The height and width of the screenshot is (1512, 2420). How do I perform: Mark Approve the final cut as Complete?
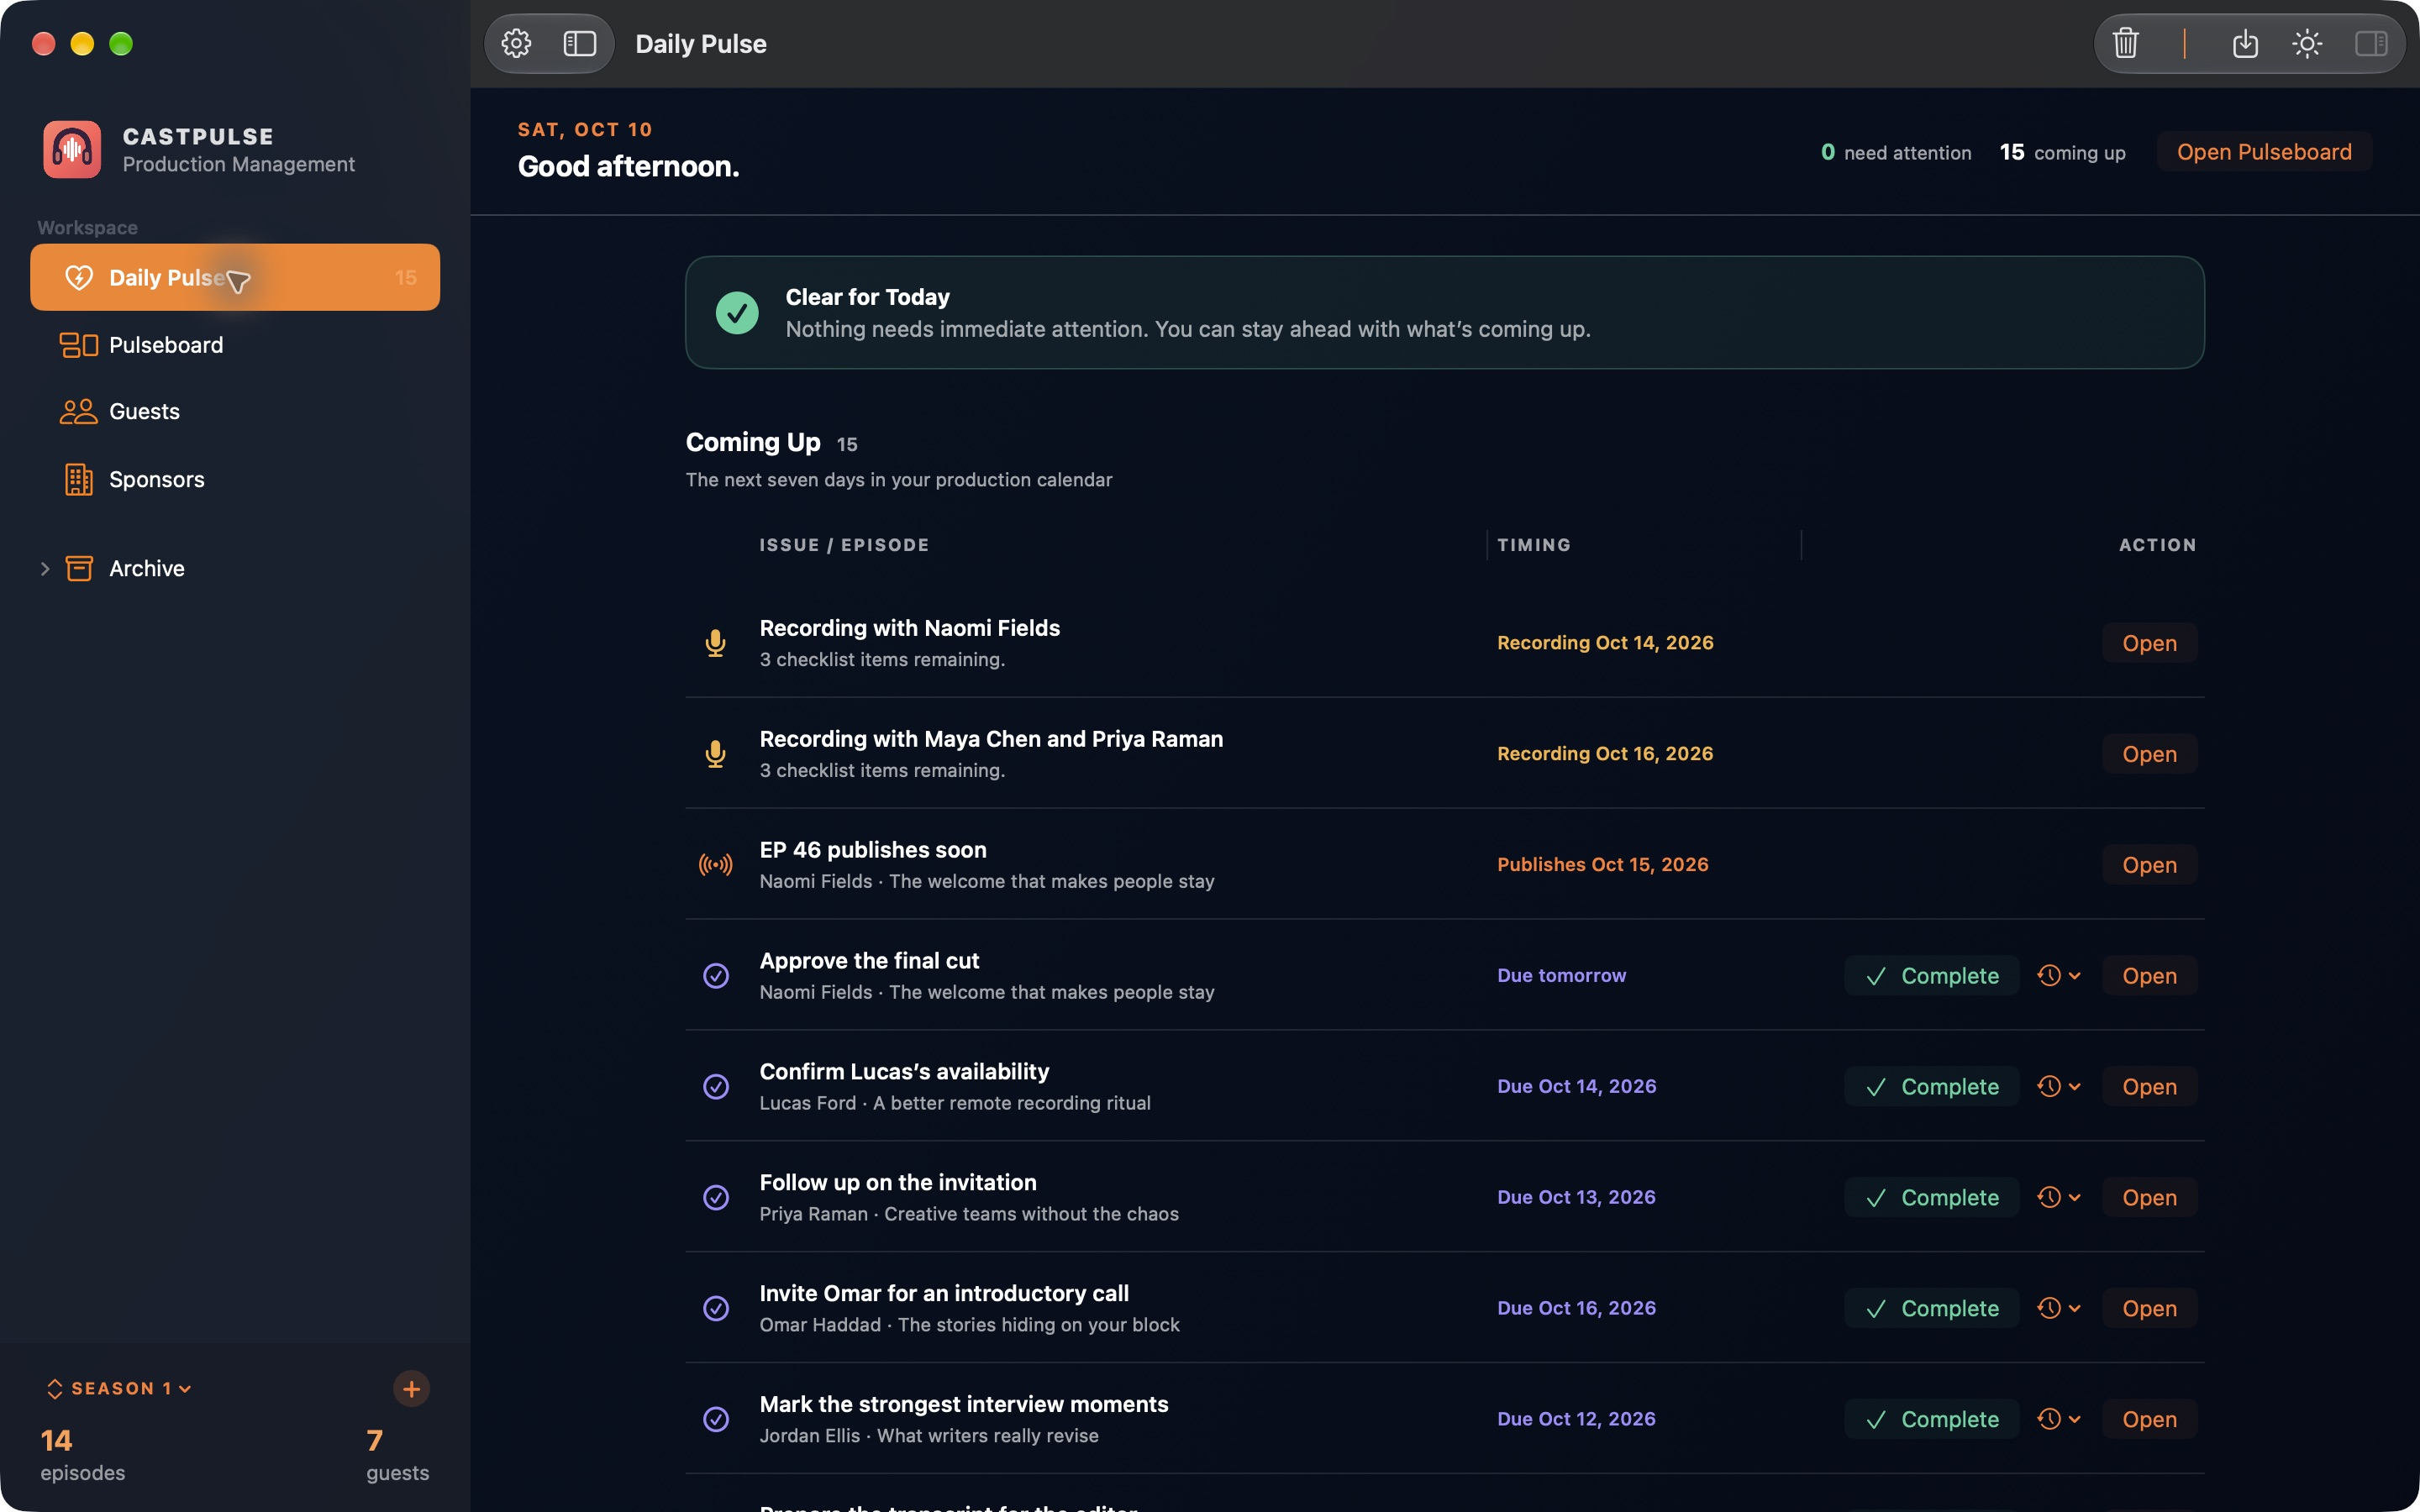1932,976
